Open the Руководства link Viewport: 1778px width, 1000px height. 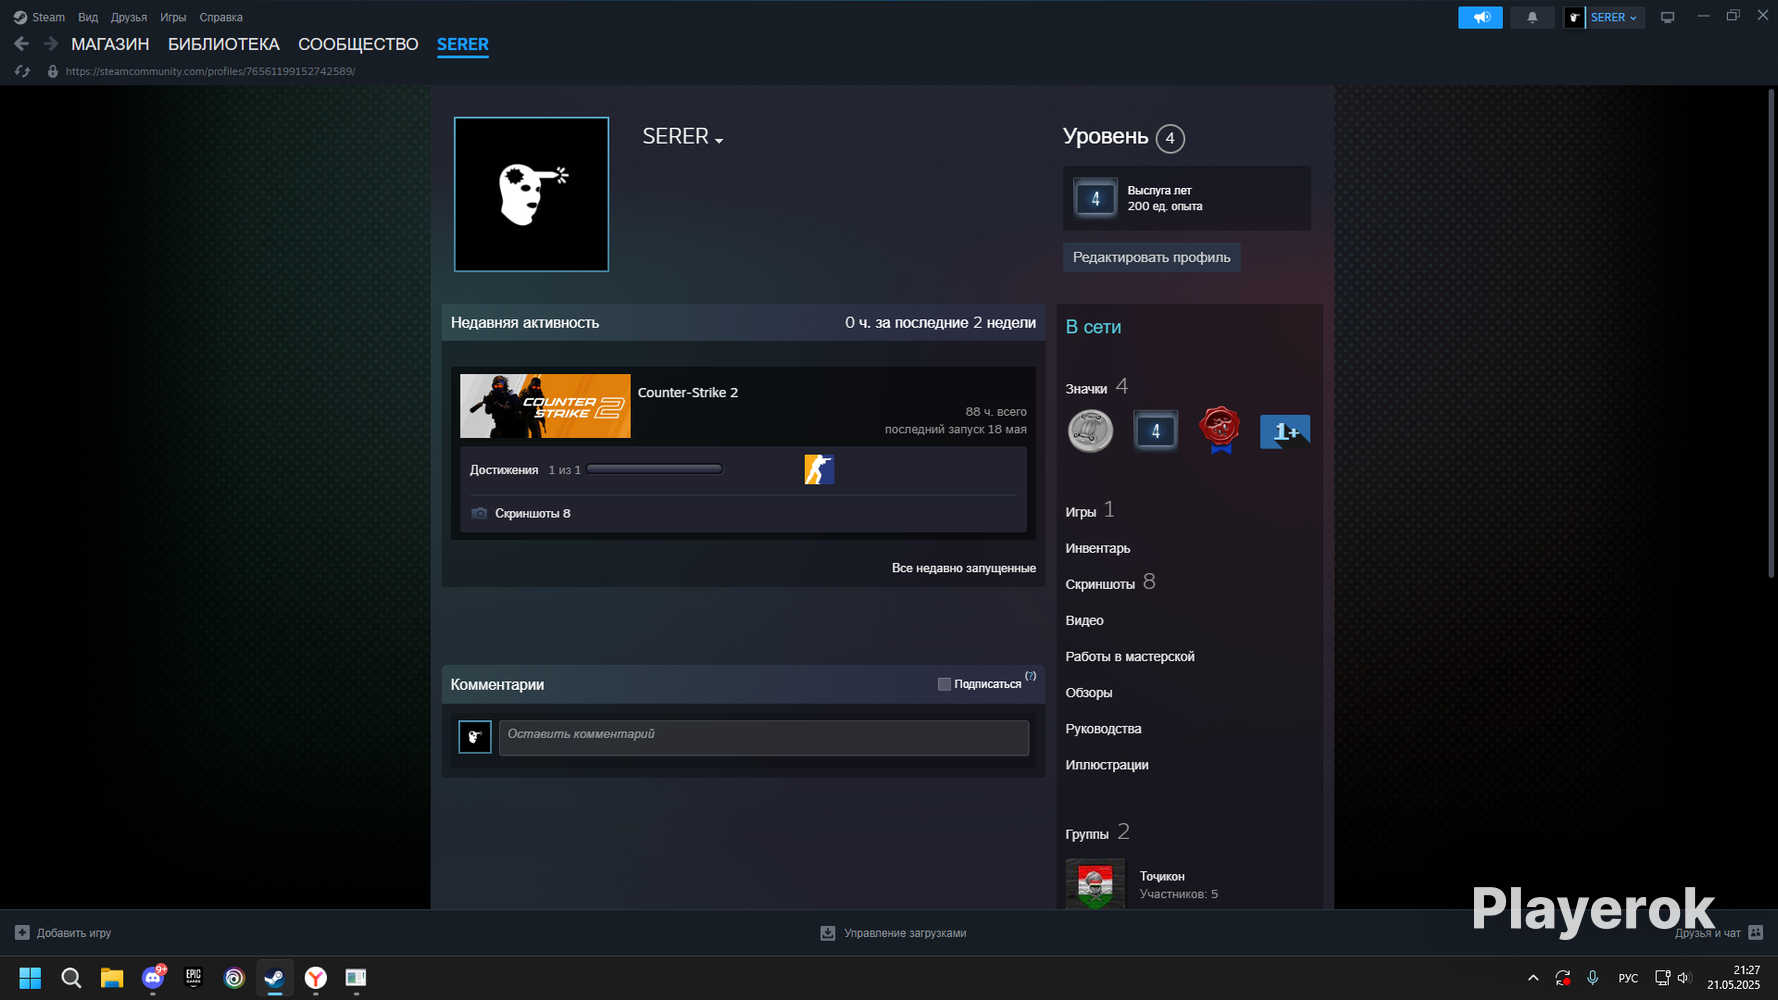pos(1104,728)
